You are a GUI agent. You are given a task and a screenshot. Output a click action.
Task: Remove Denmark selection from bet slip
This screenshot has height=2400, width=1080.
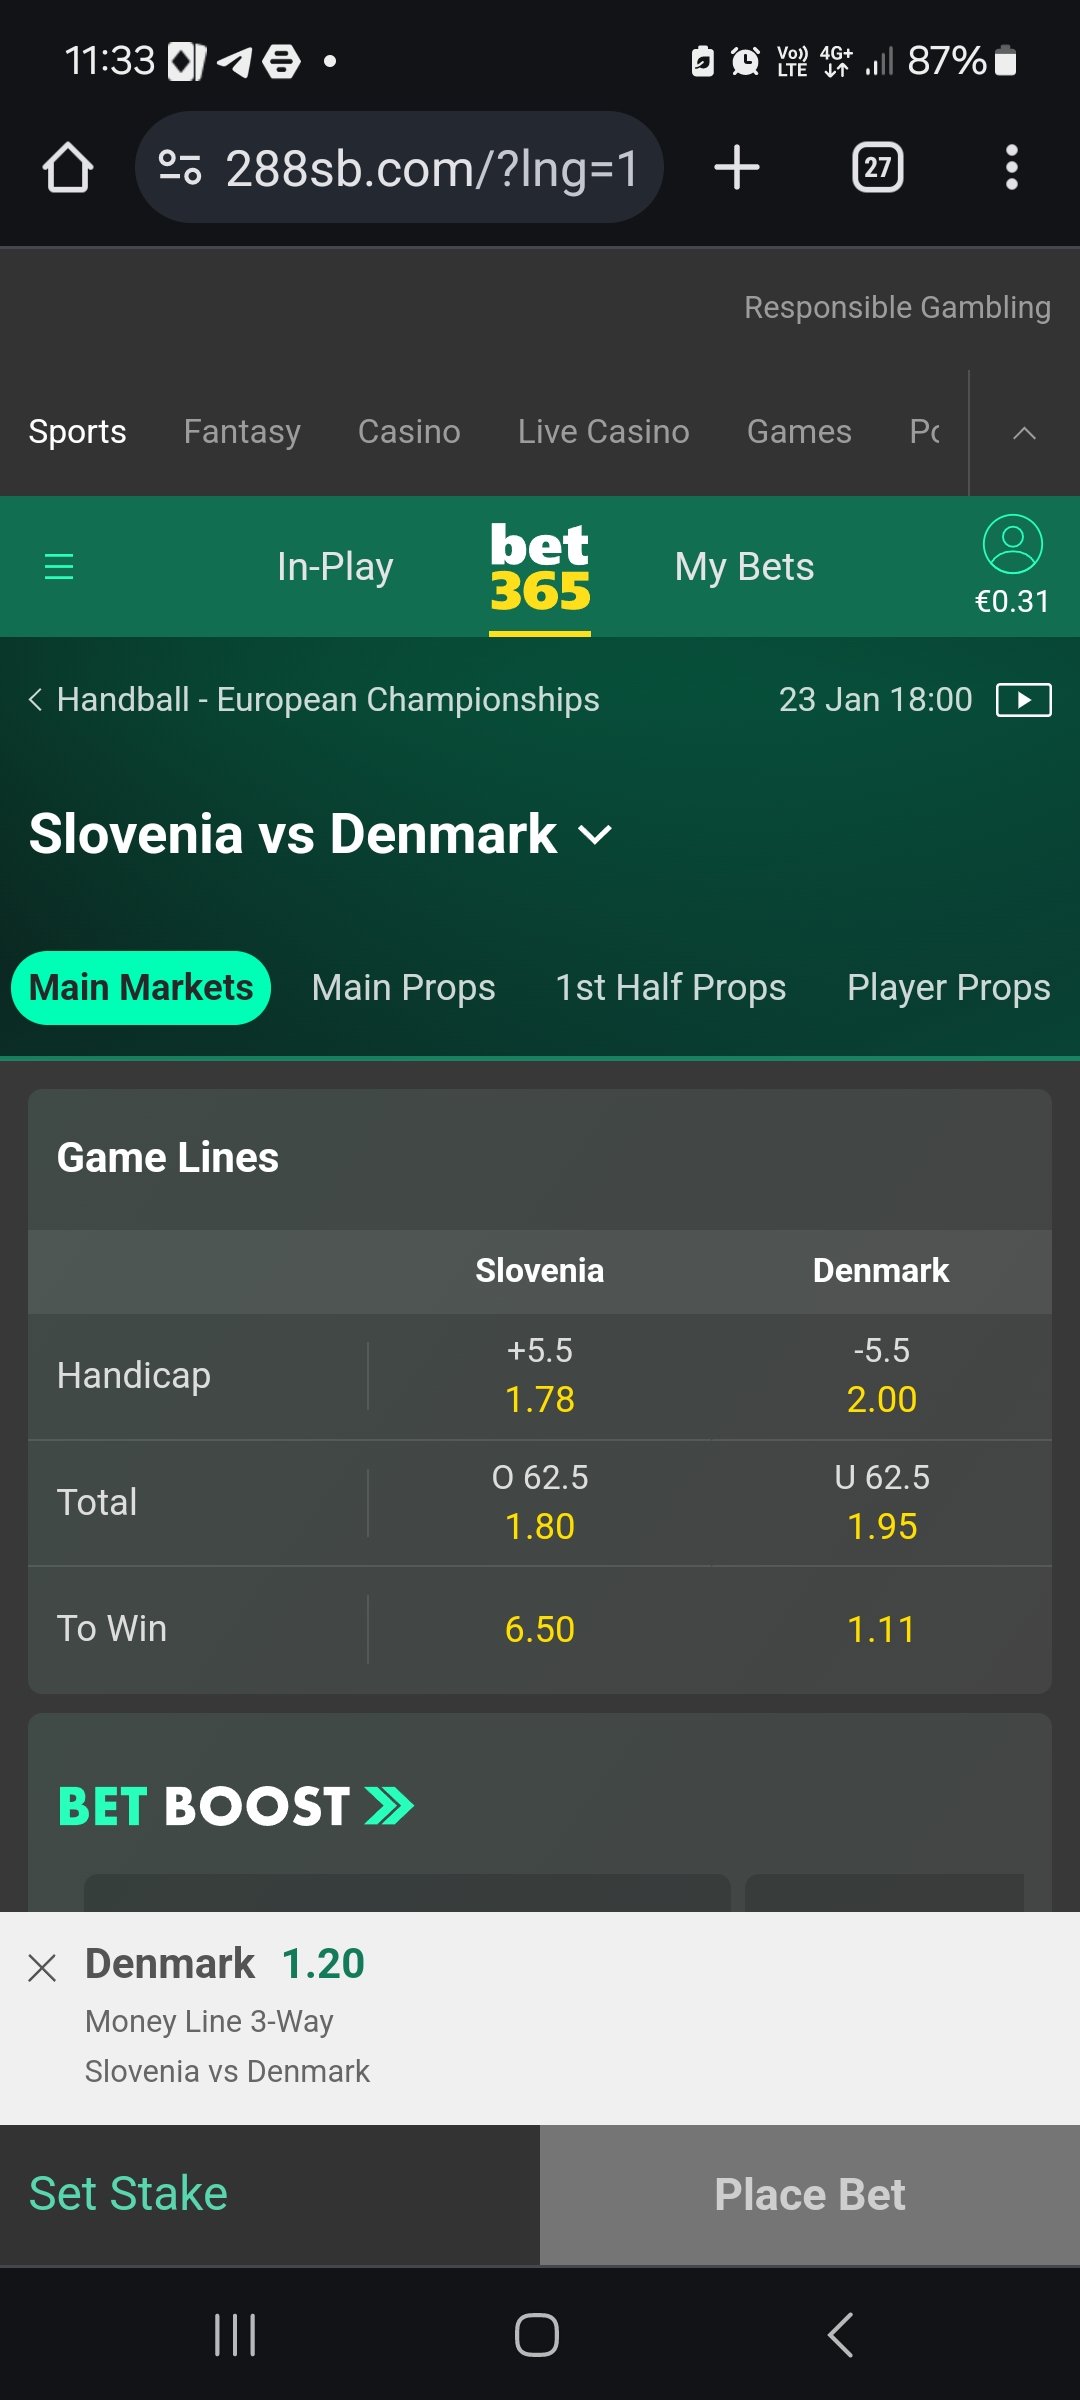coord(42,1968)
